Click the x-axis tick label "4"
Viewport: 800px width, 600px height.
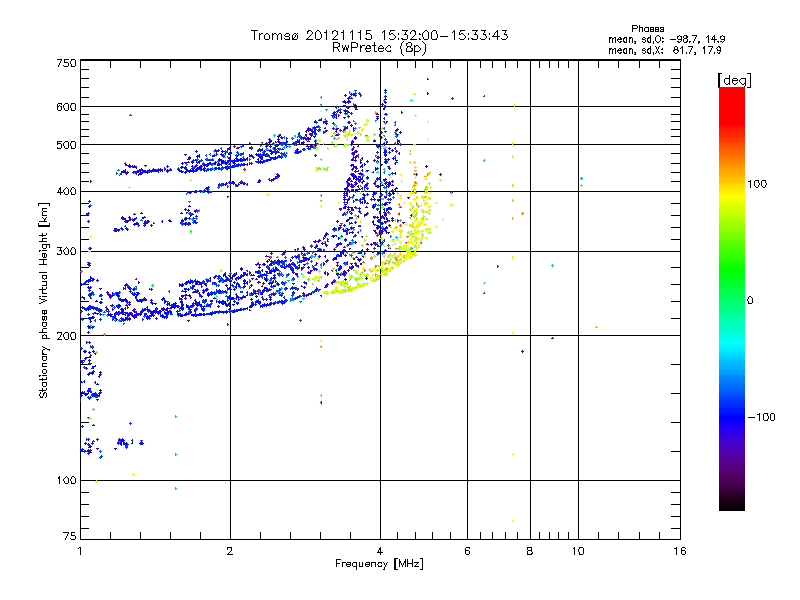click(x=380, y=551)
